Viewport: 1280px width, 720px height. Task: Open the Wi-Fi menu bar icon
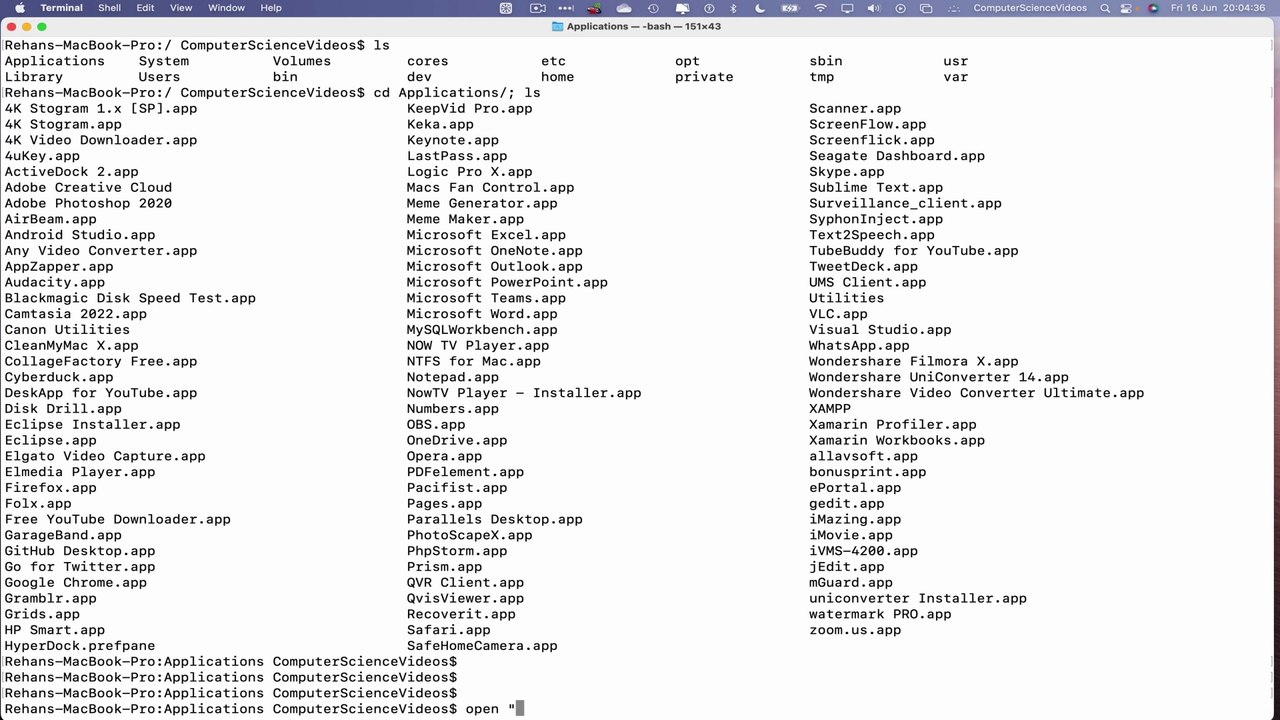(821, 8)
